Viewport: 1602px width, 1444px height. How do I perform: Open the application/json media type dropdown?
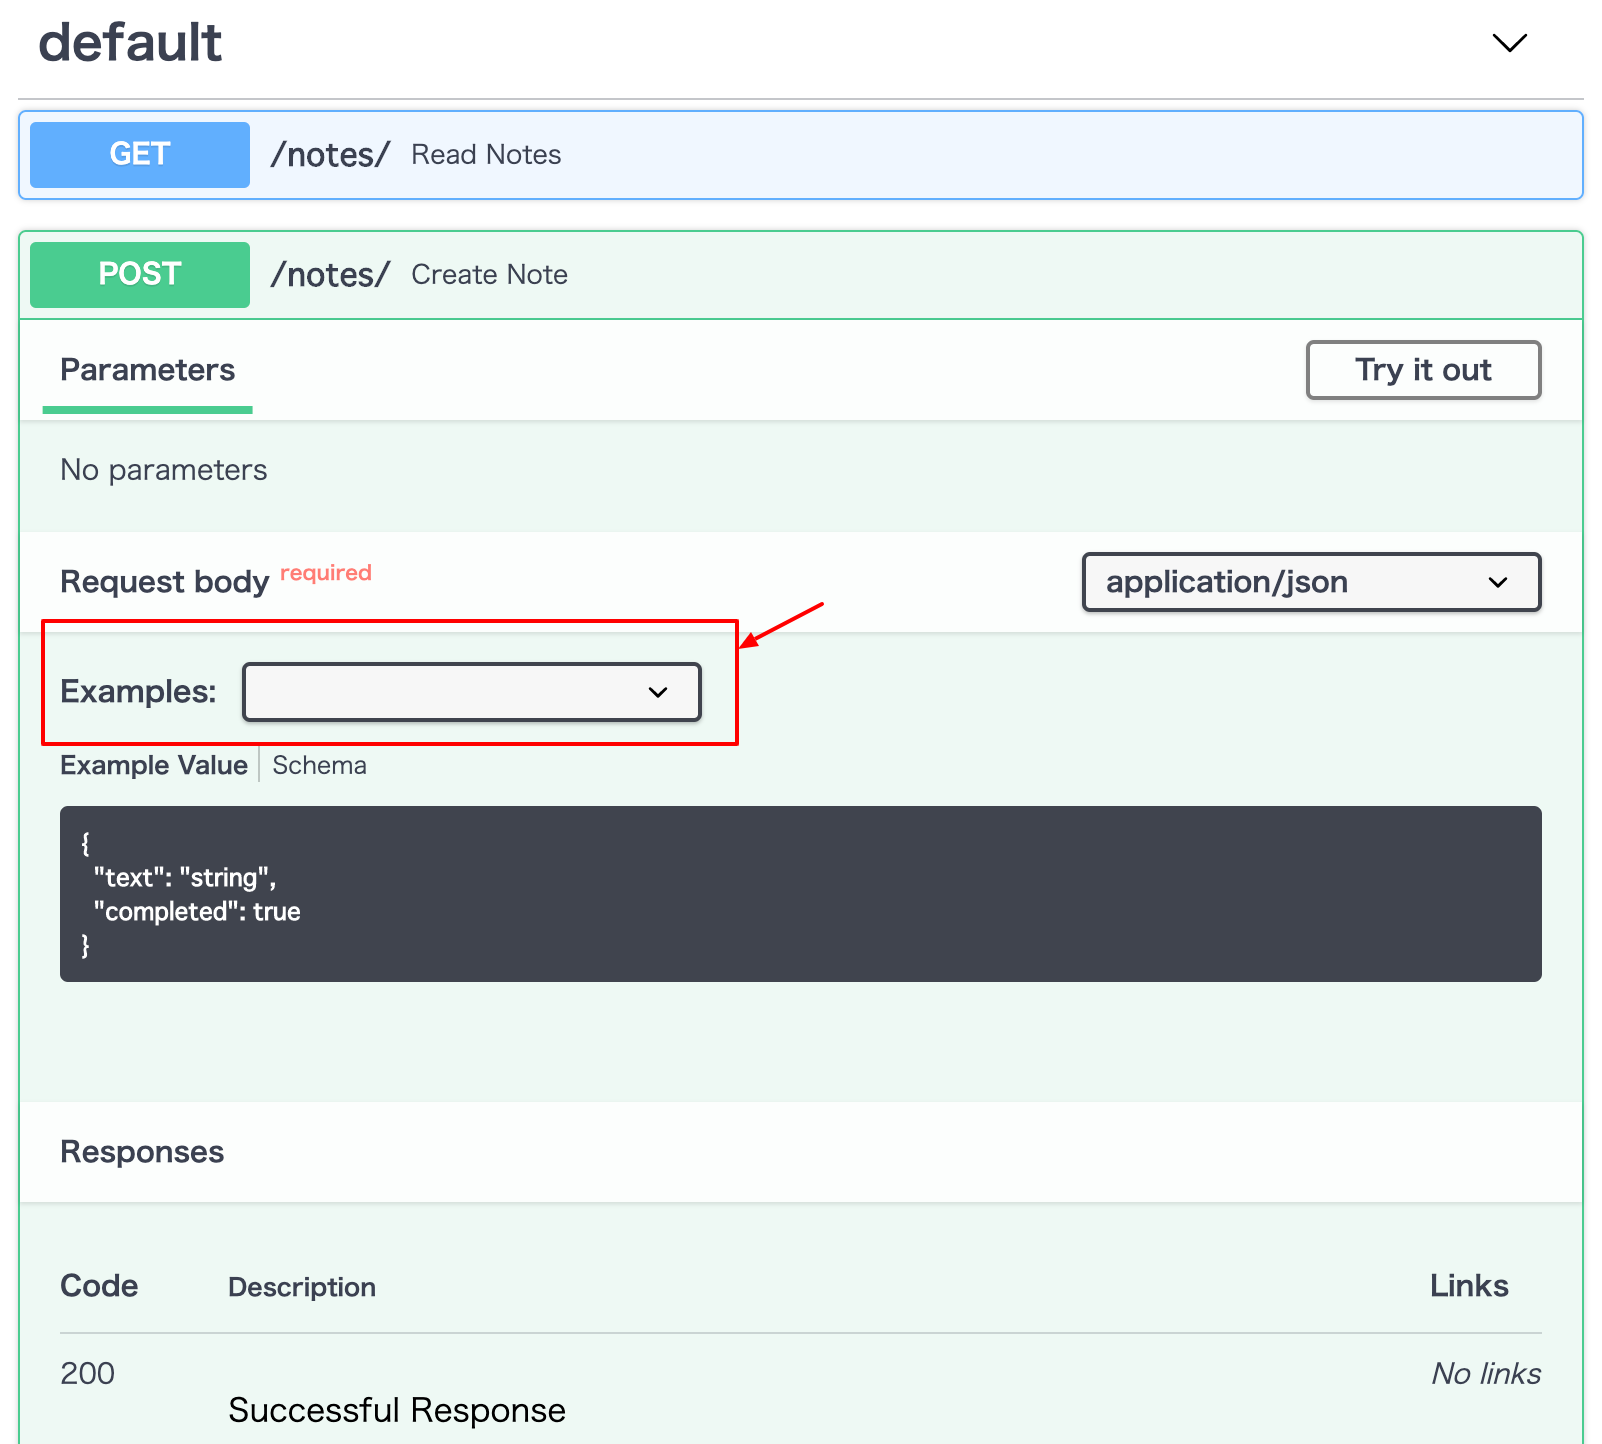tap(1310, 582)
